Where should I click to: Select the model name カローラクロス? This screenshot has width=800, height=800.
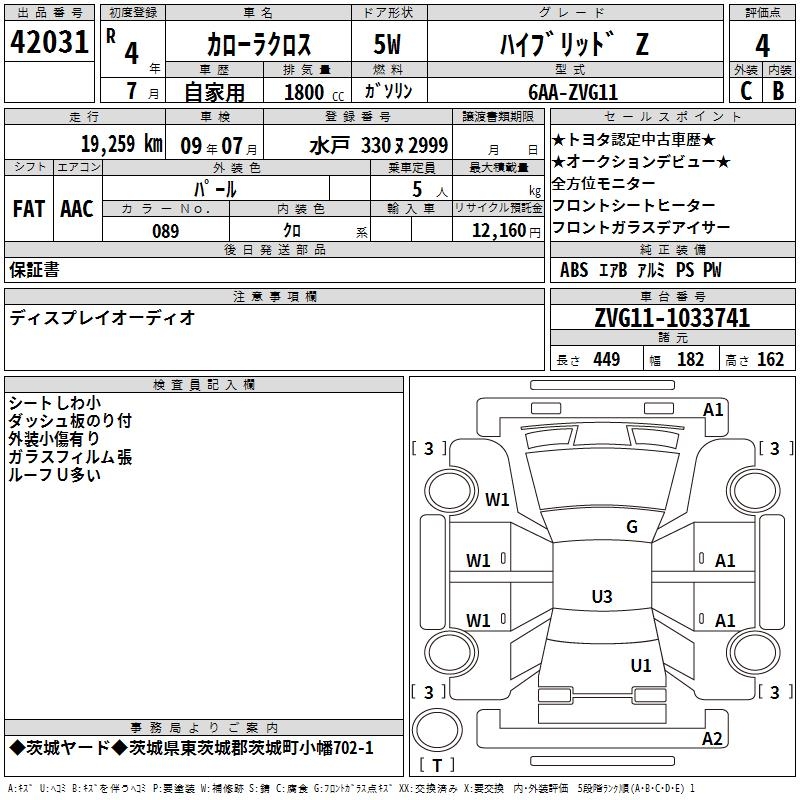tap(258, 45)
